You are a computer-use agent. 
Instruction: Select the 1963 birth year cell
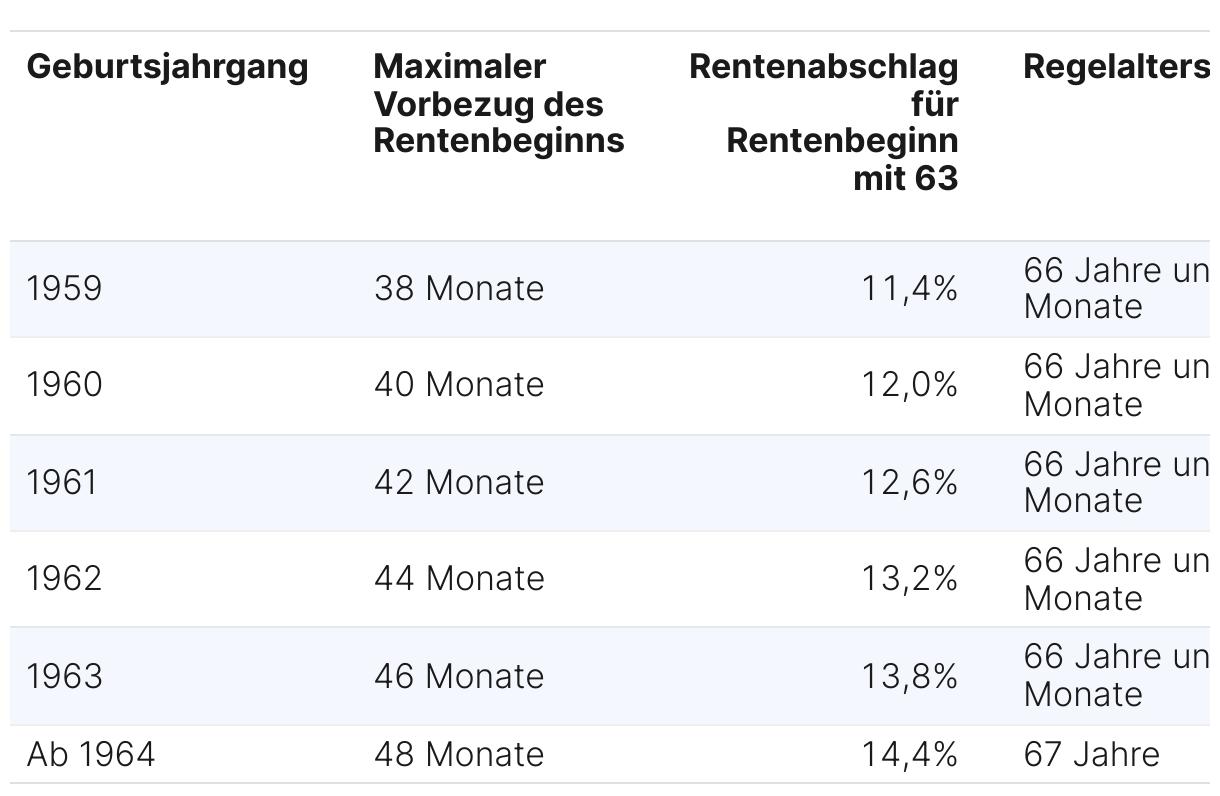pyautogui.click(x=64, y=677)
